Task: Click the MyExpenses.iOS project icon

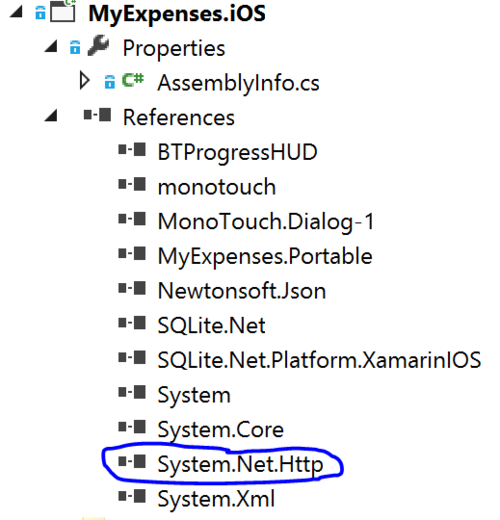Action: point(62,11)
